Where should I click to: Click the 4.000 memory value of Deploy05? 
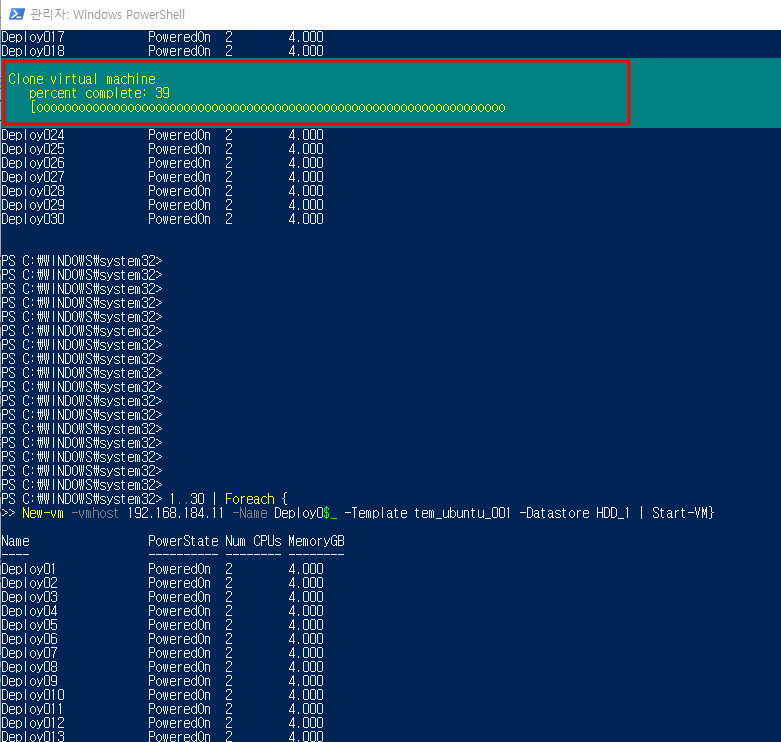point(306,624)
